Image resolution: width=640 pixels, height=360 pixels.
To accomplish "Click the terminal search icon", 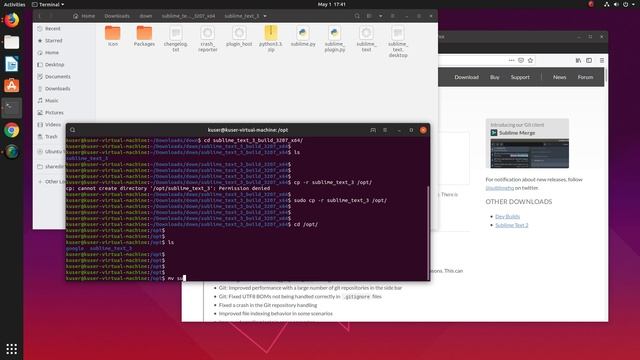I will [73, 130].
